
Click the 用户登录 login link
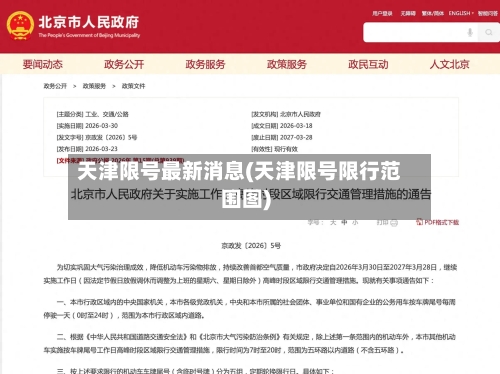coord(382,13)
